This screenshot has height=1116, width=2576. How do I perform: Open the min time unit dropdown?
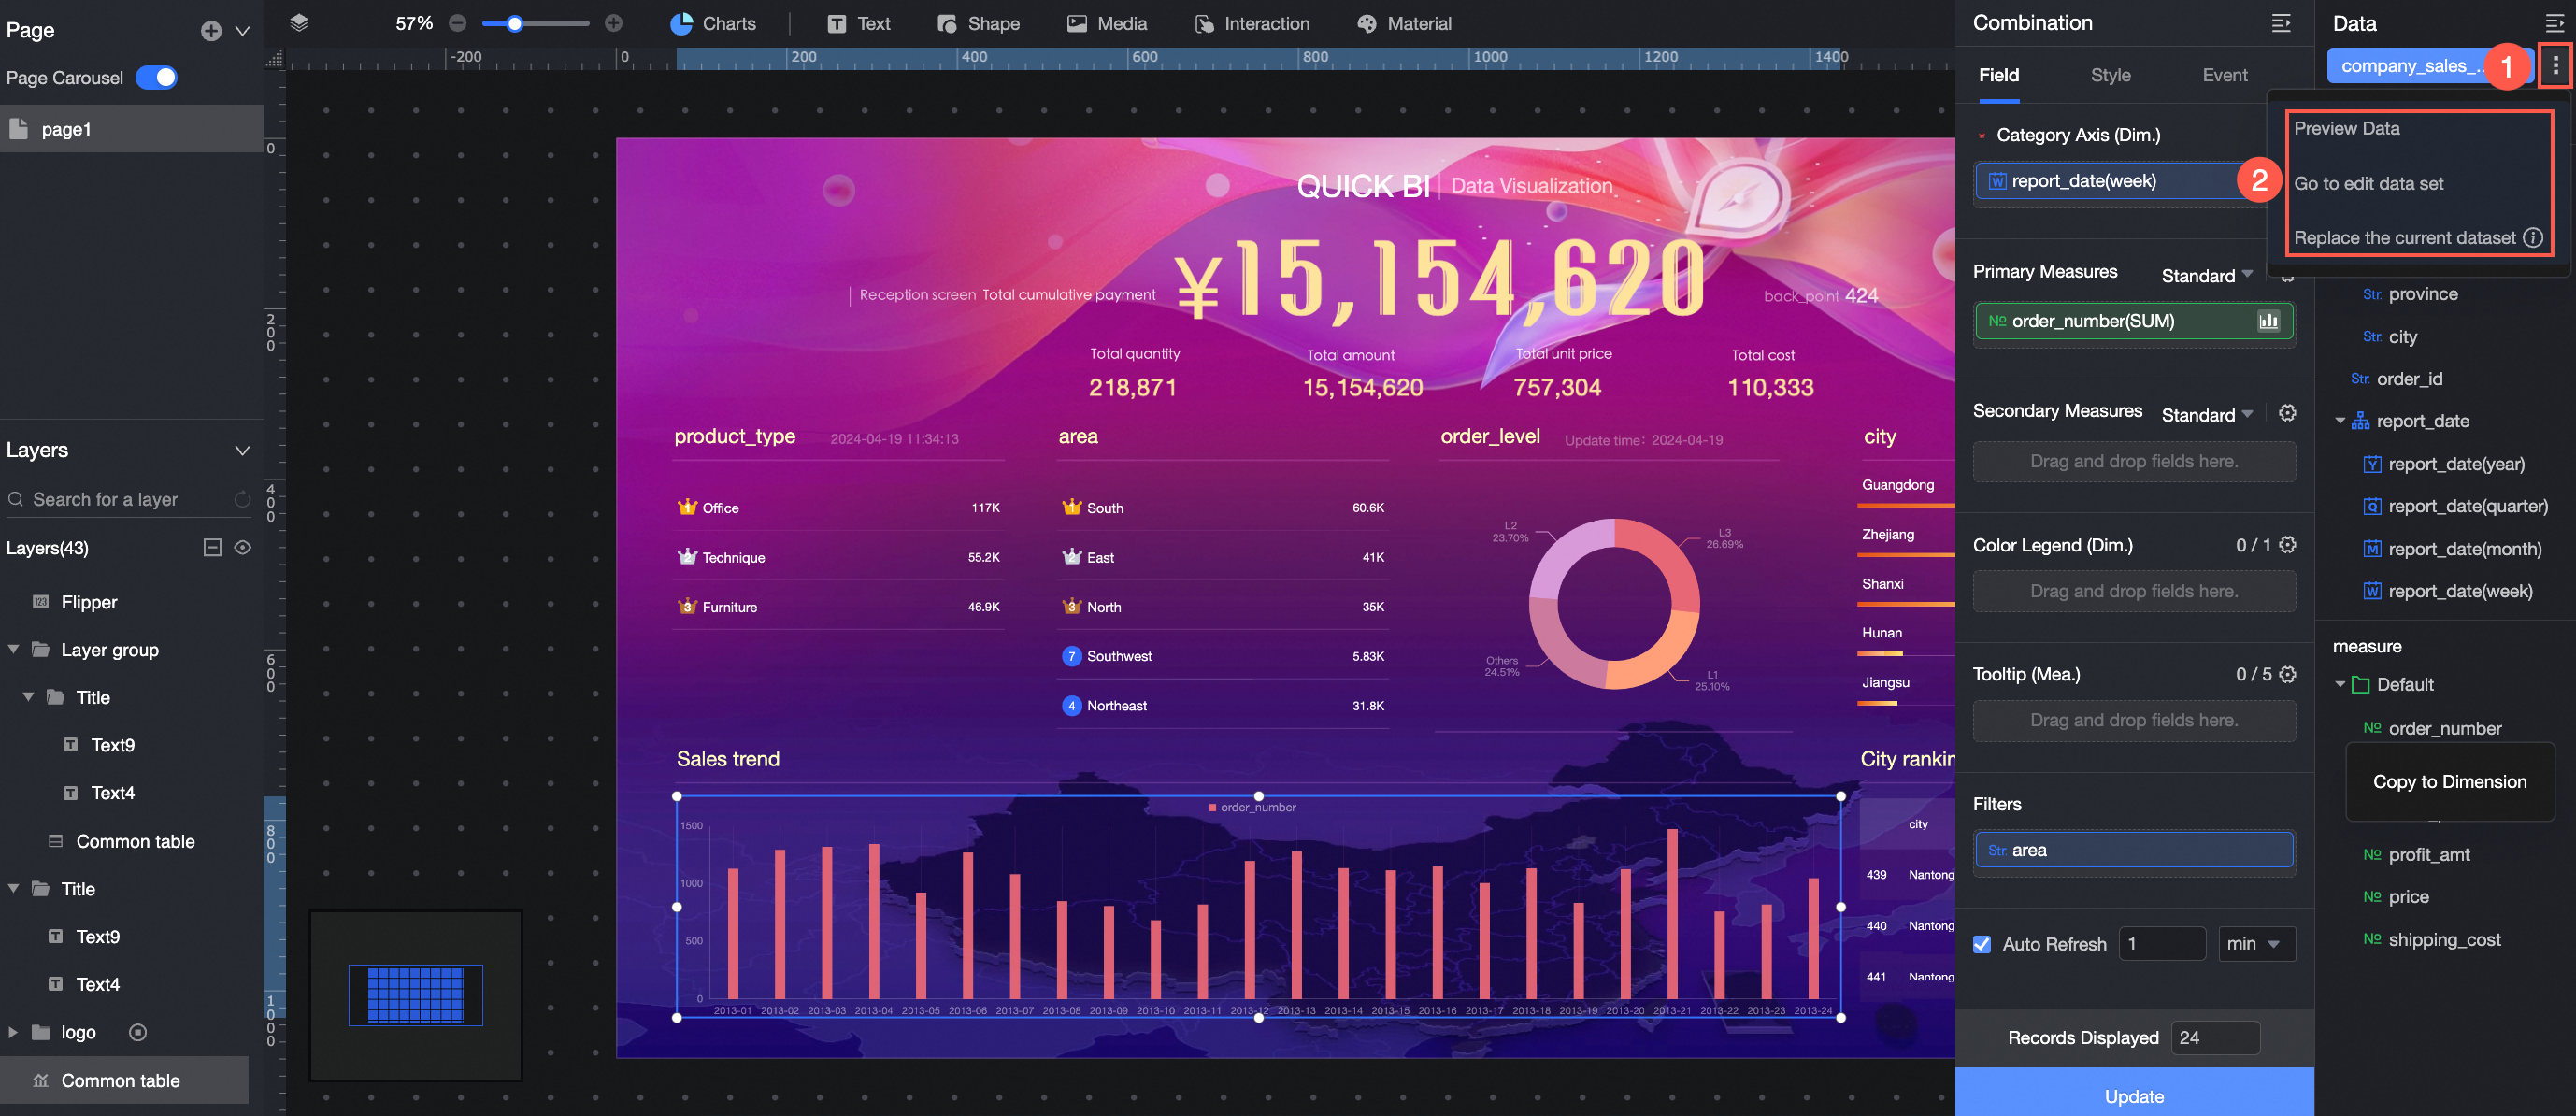2255,944
